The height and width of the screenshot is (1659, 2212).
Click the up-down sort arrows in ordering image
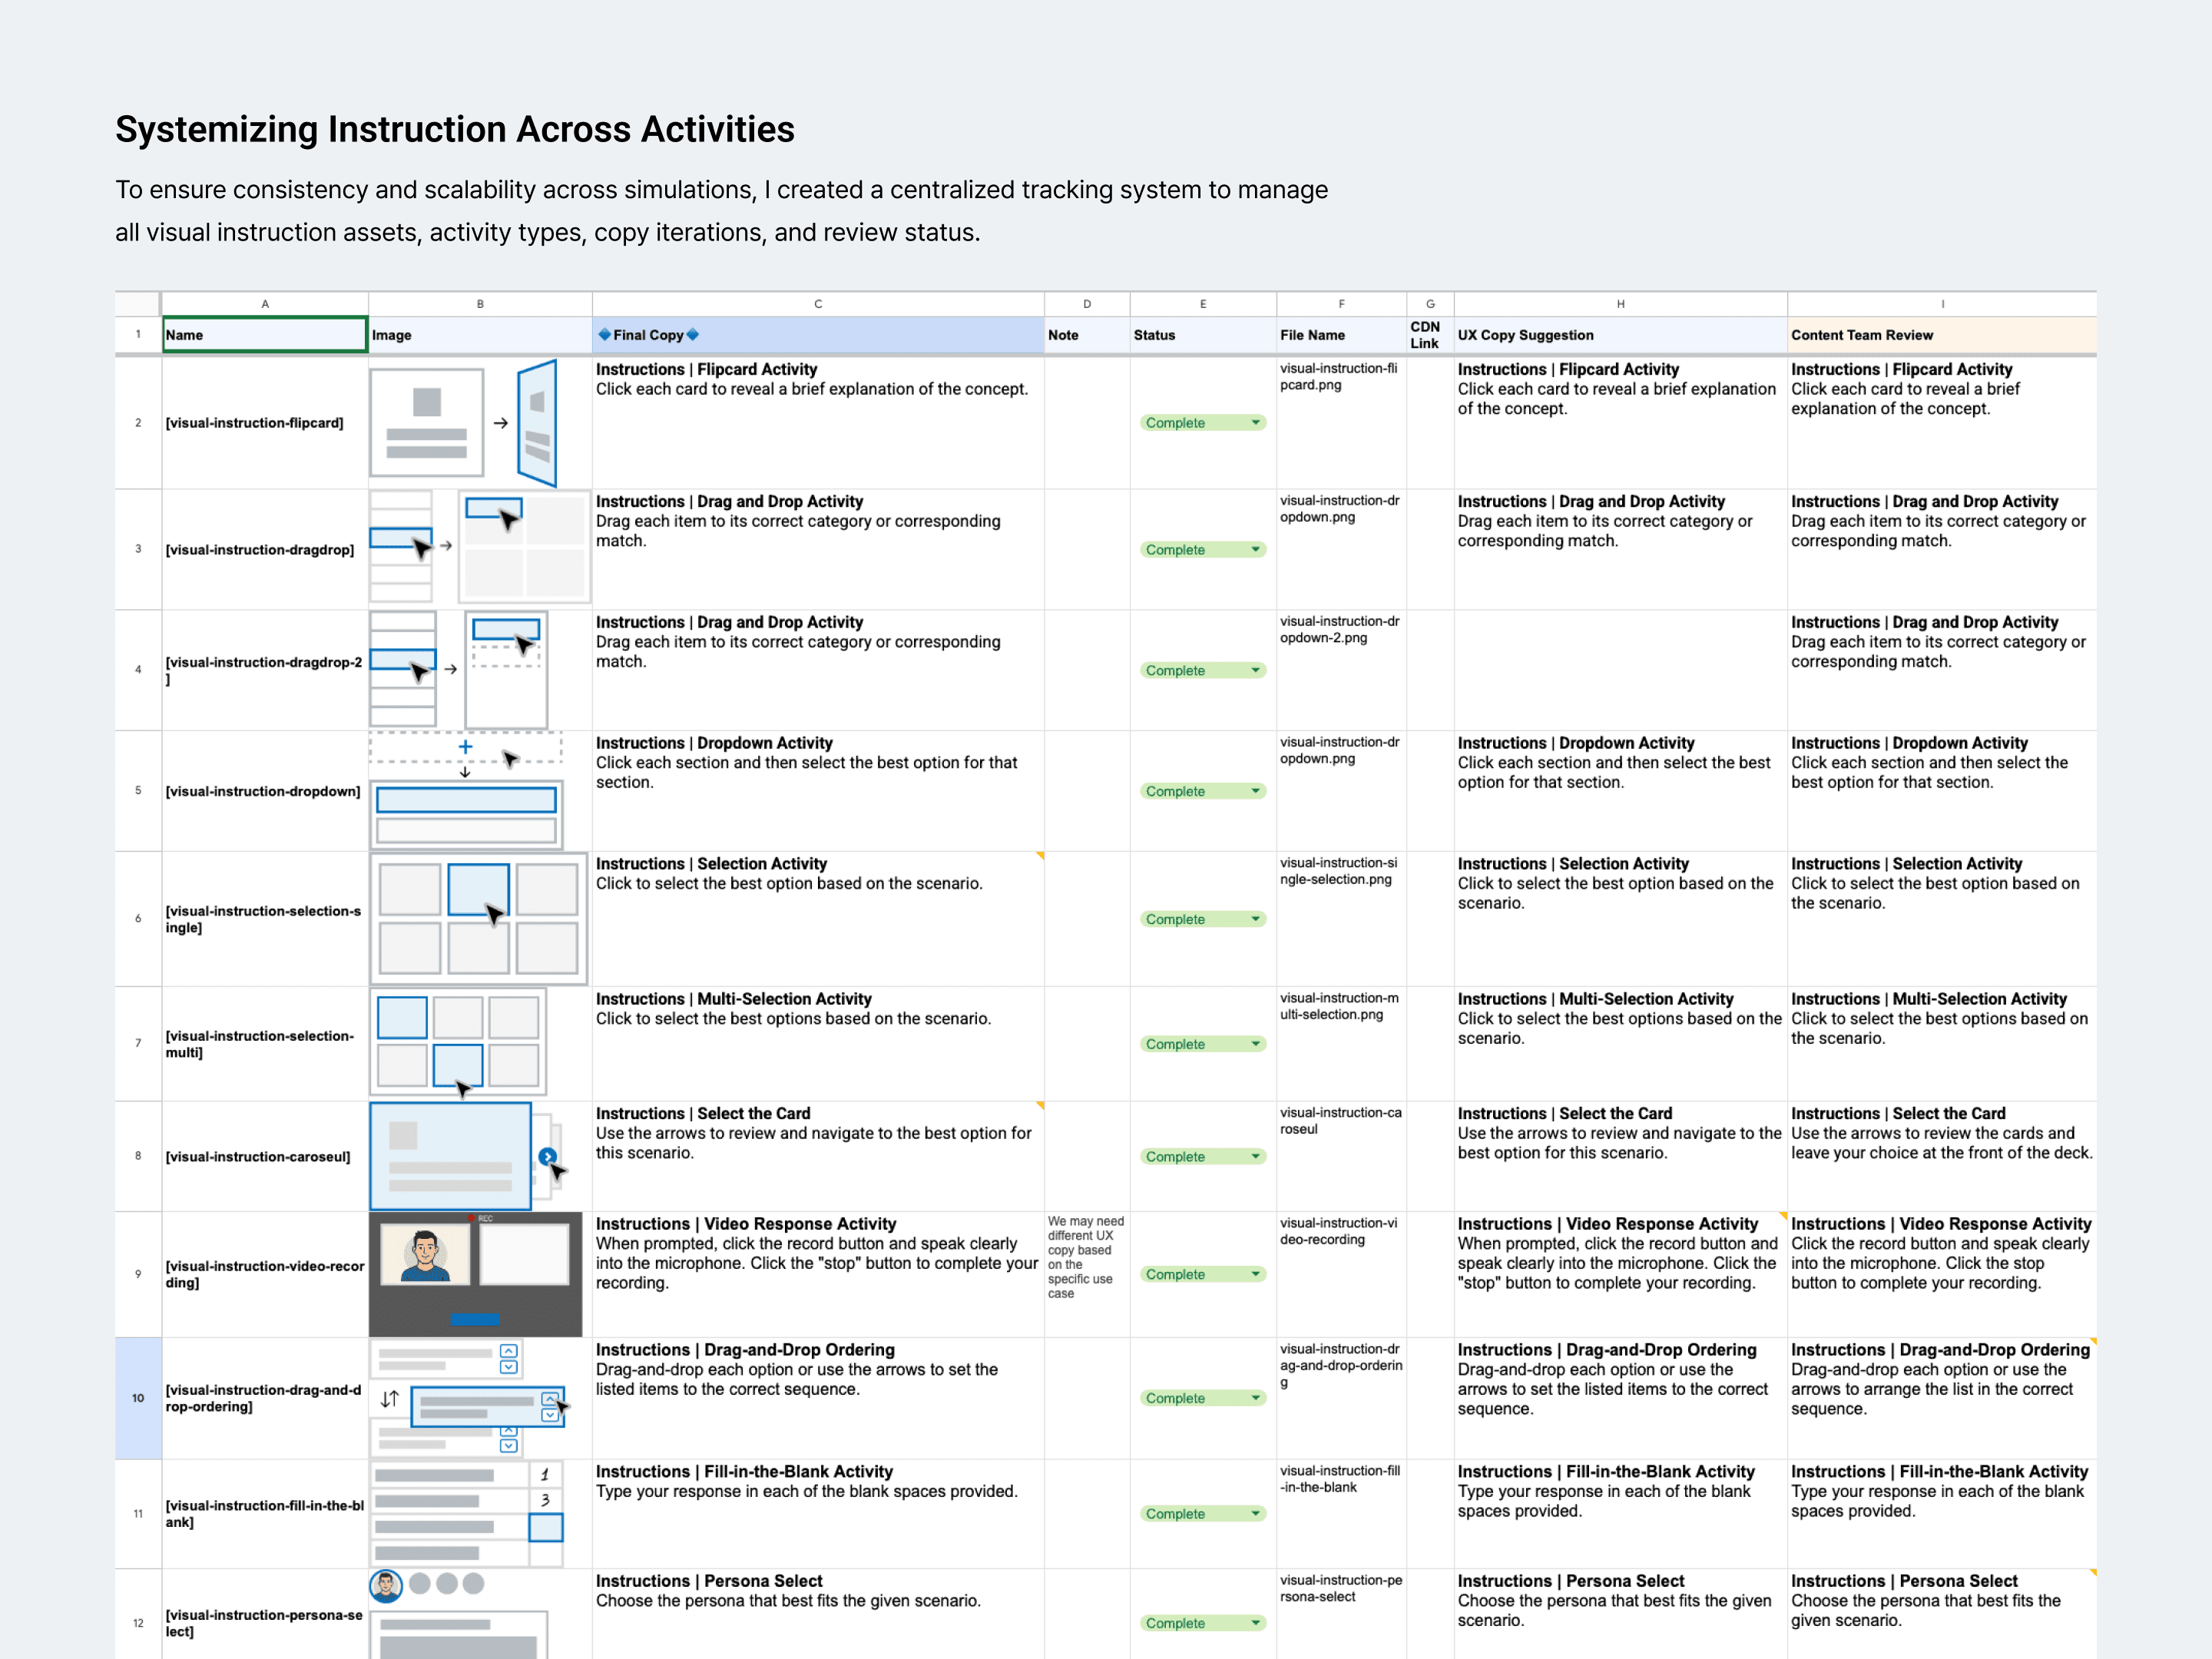point(390,1399)
